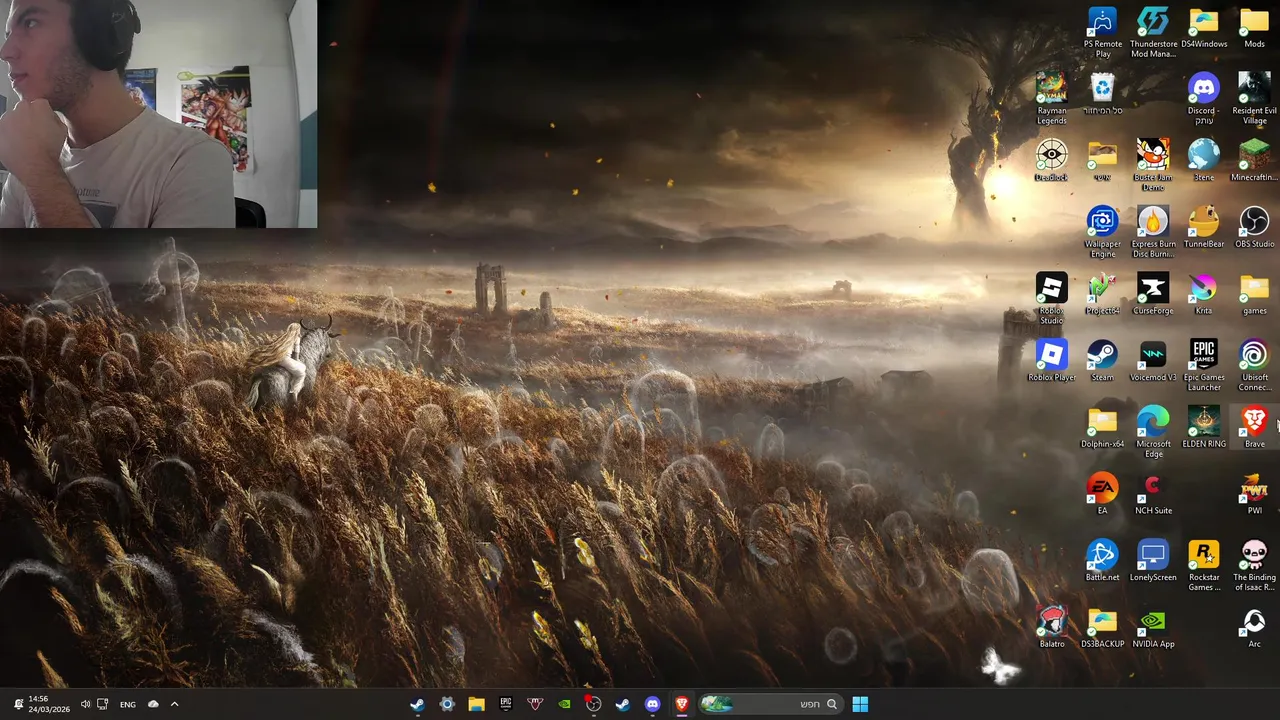
Task: Expand the hidden system tray icons chevron
Action: [x=174, y=704]
